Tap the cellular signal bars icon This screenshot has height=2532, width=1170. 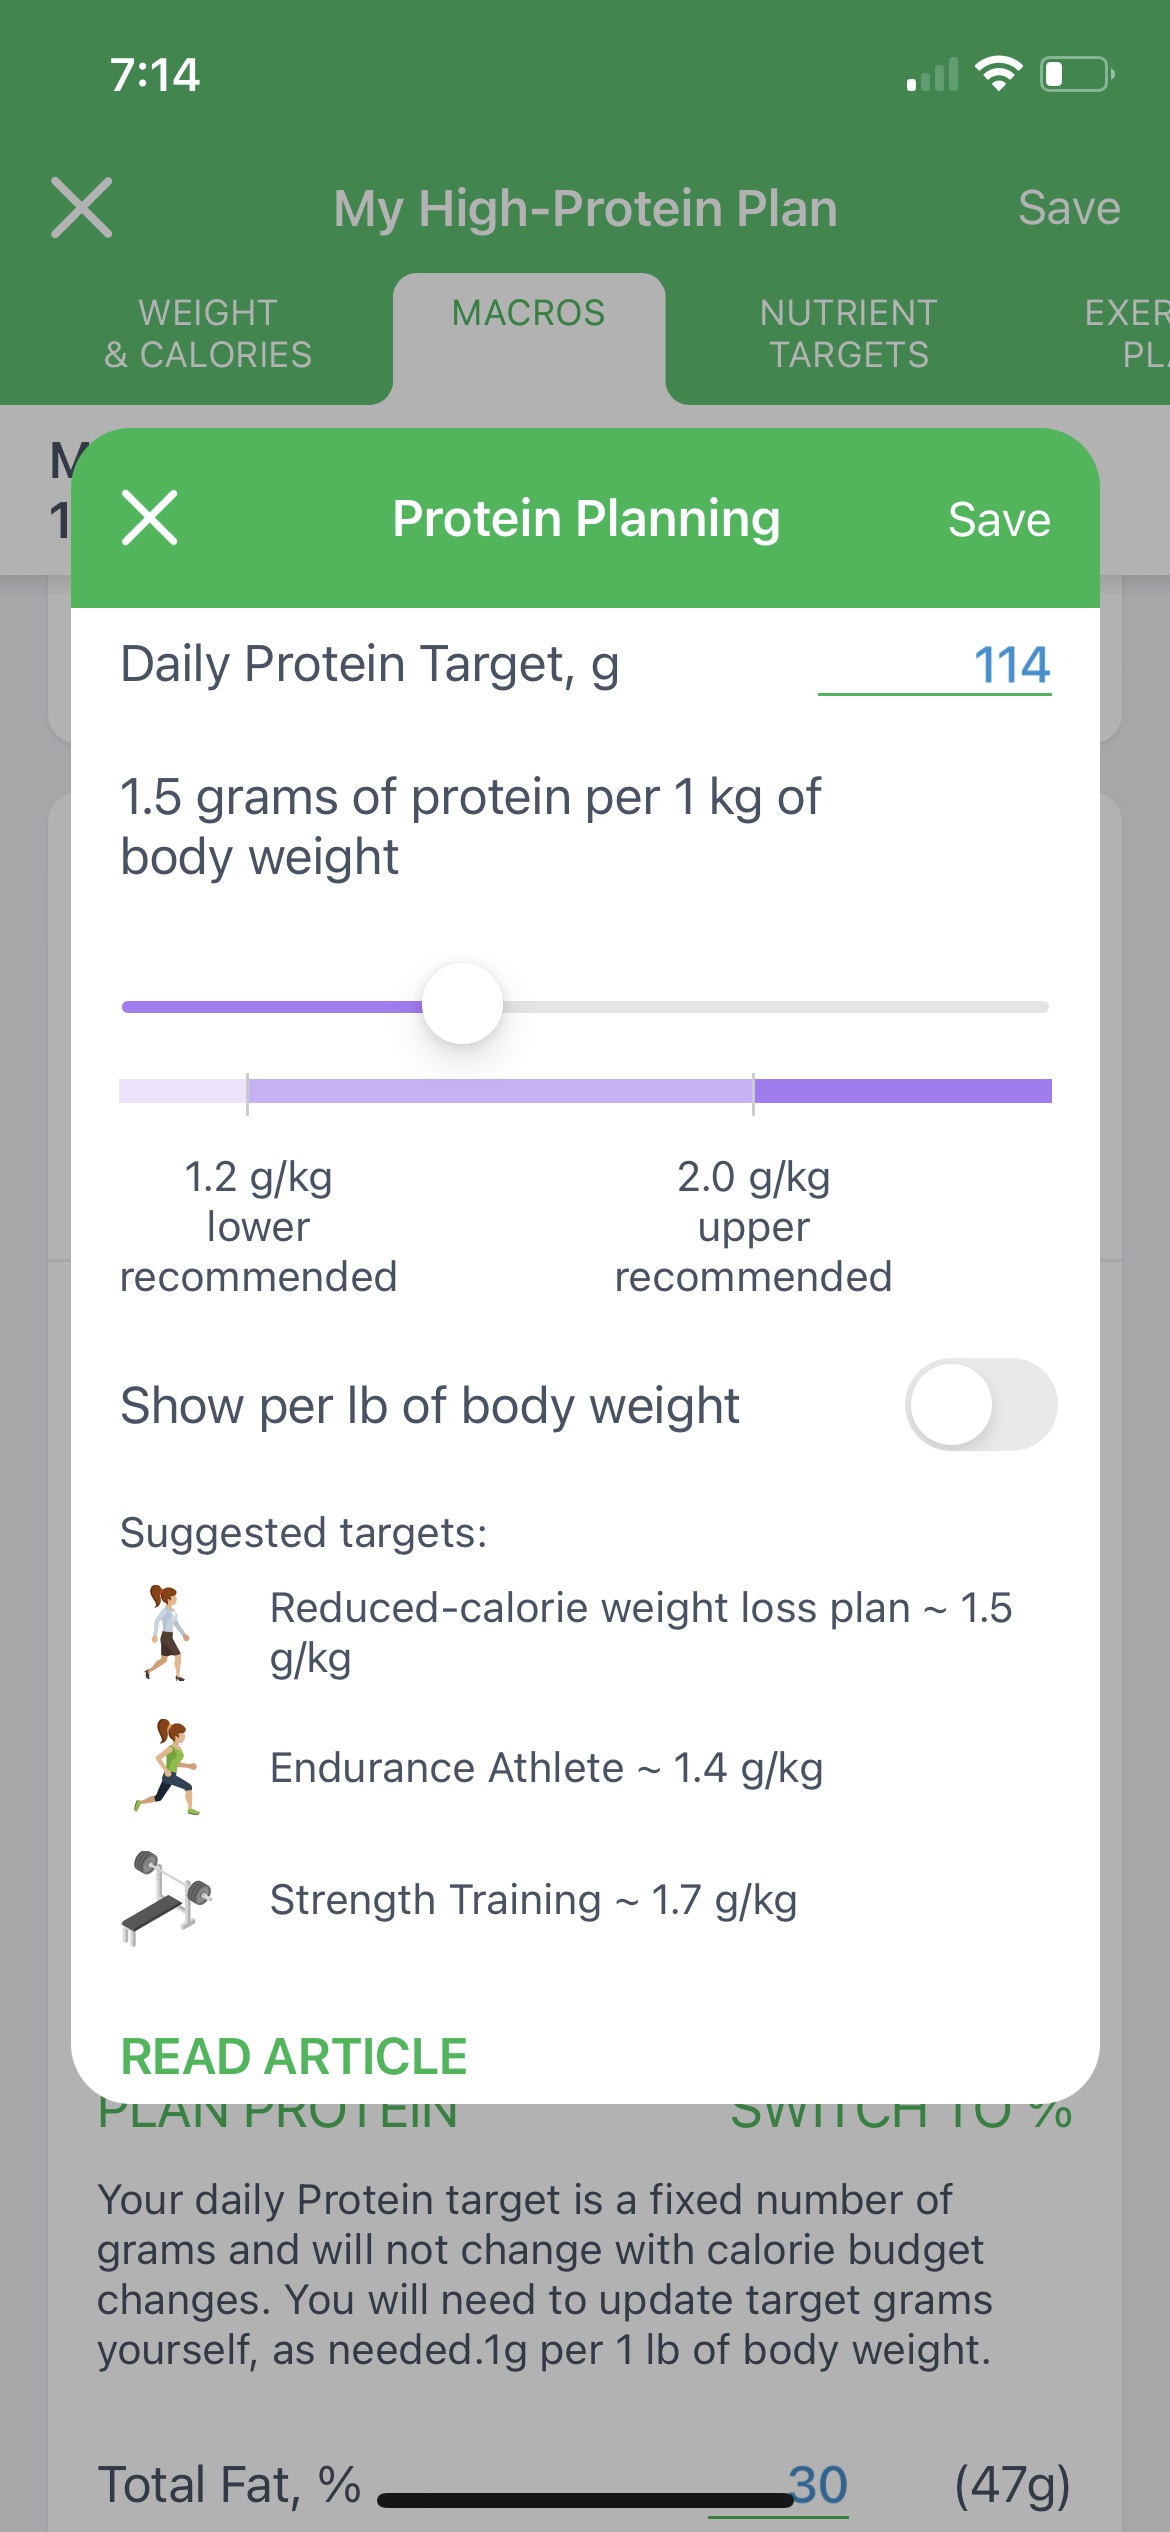[932, 75]
